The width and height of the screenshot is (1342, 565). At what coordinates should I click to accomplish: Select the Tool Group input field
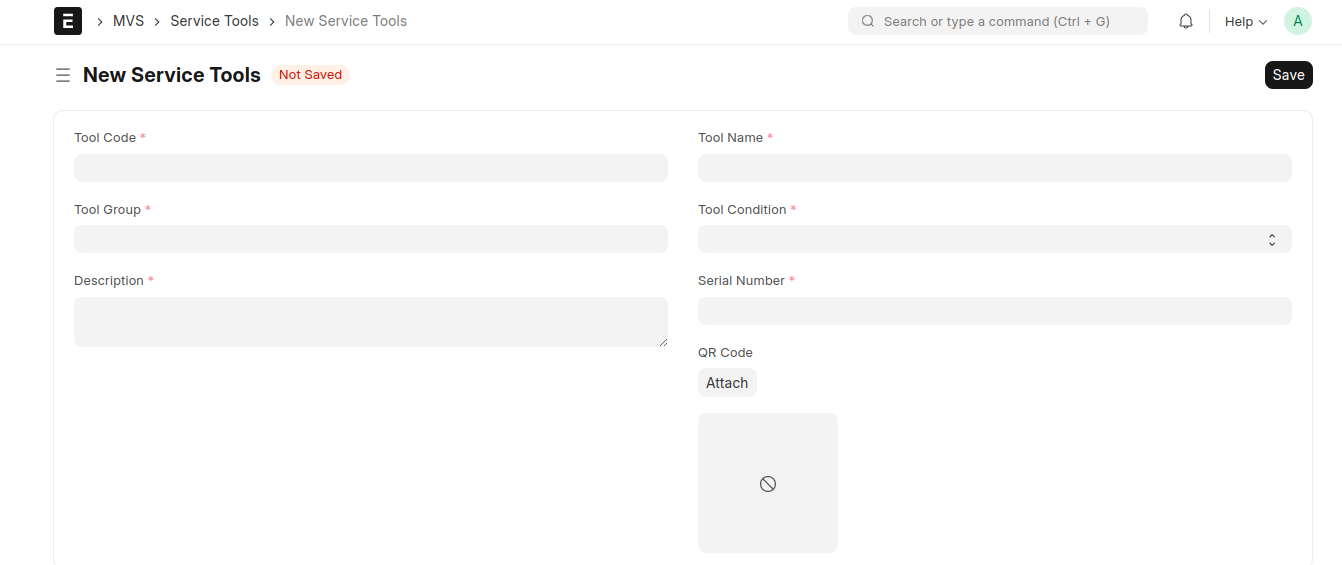pos(370,239)
